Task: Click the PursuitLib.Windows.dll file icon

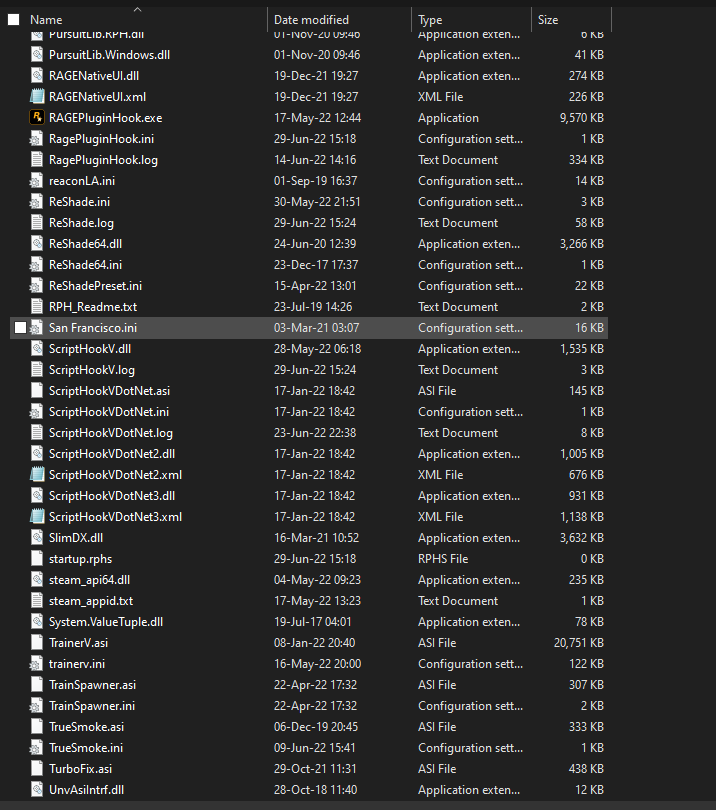Action: coord(37,55)
